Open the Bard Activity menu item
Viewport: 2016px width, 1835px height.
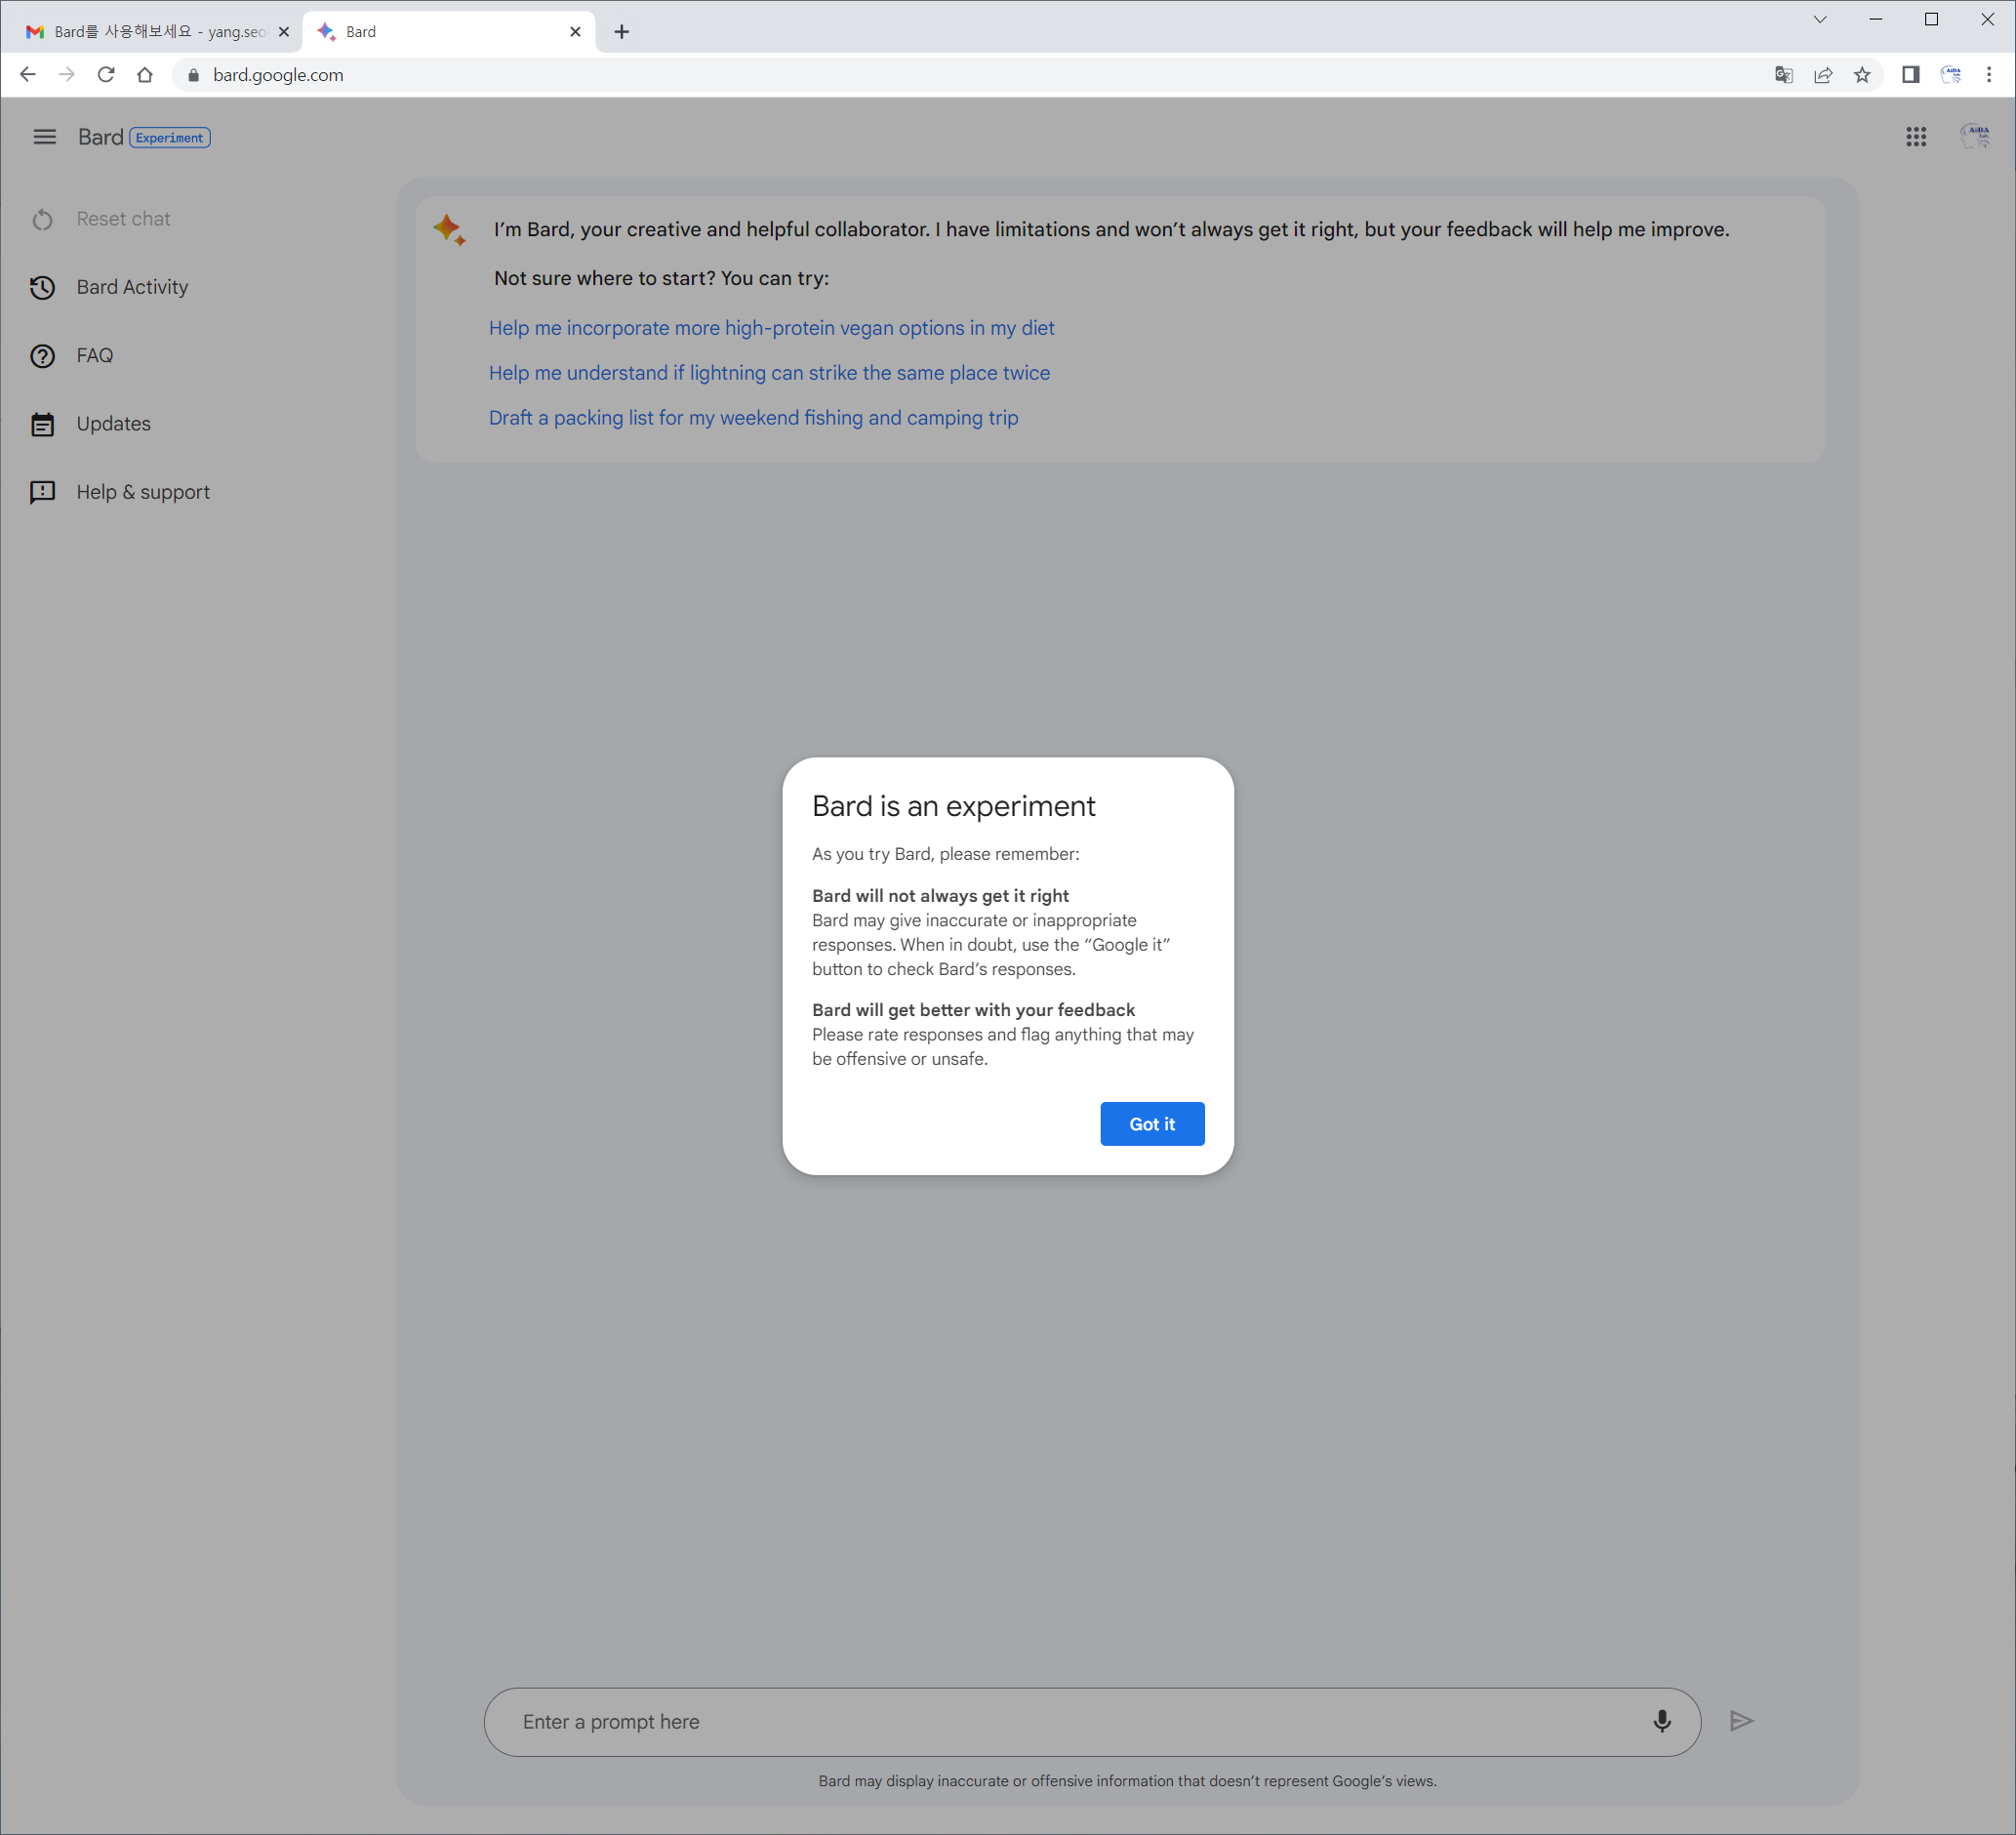click(x=132, y=287)
